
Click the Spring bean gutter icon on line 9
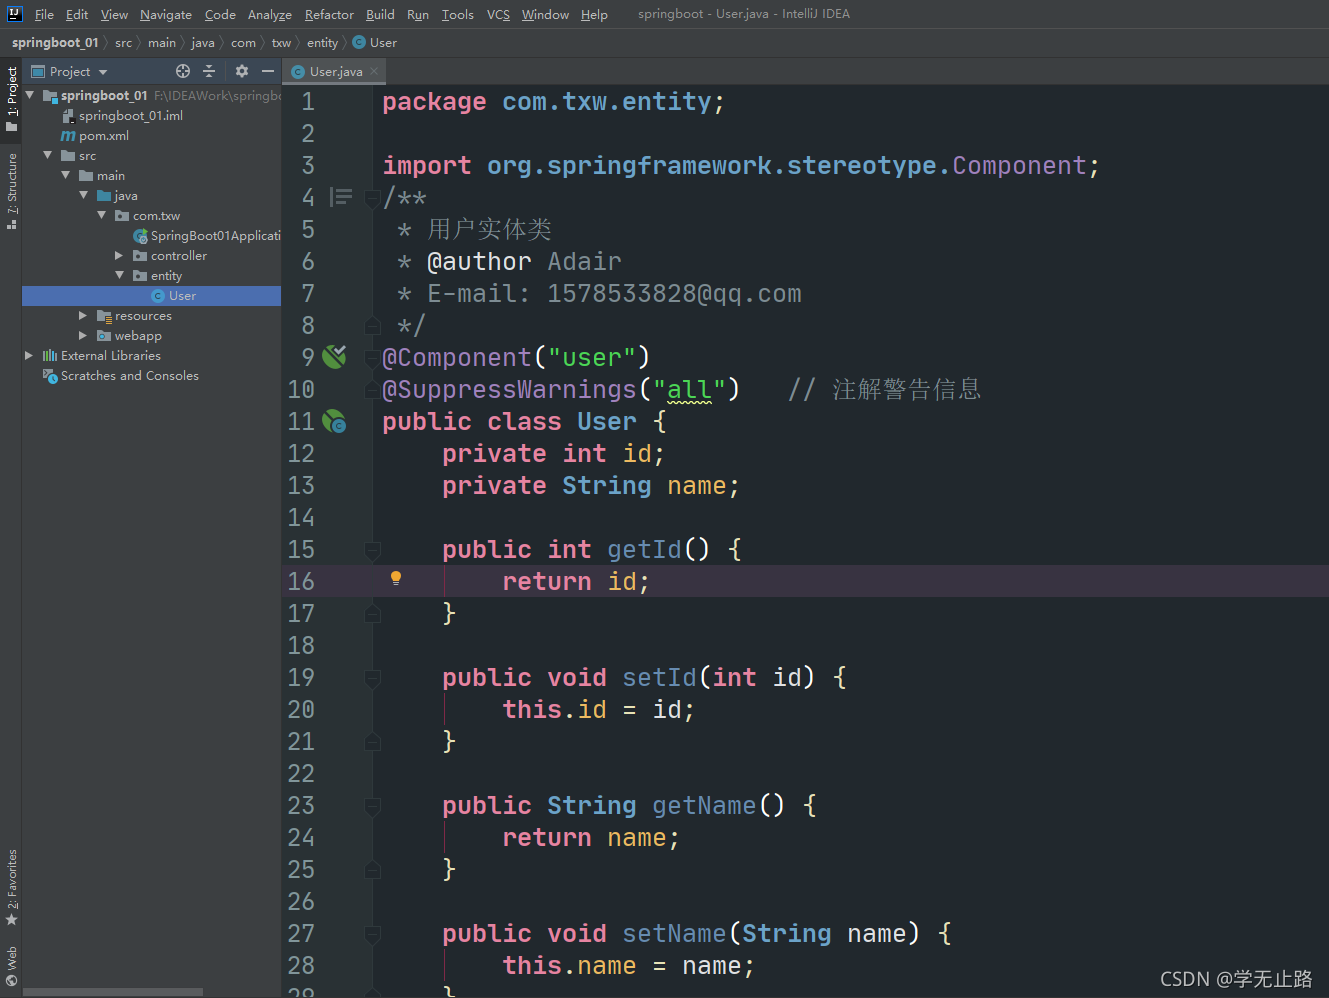pyautogui.click(x=335, y=357)
